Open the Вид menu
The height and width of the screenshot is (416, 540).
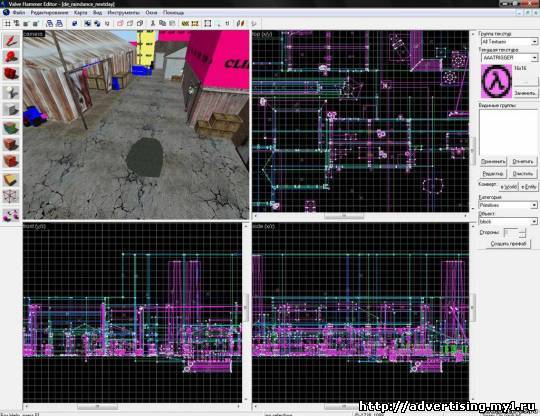pos(97,12)
